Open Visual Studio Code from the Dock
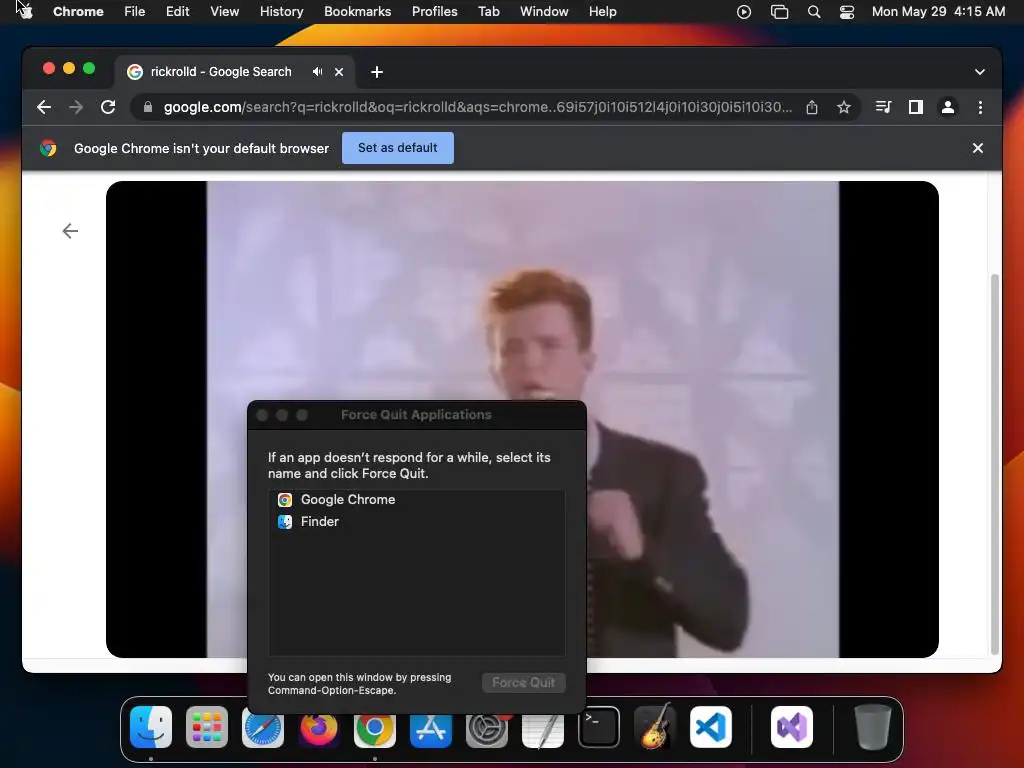This screenshot has height=768, width=1024. [711, 727]
